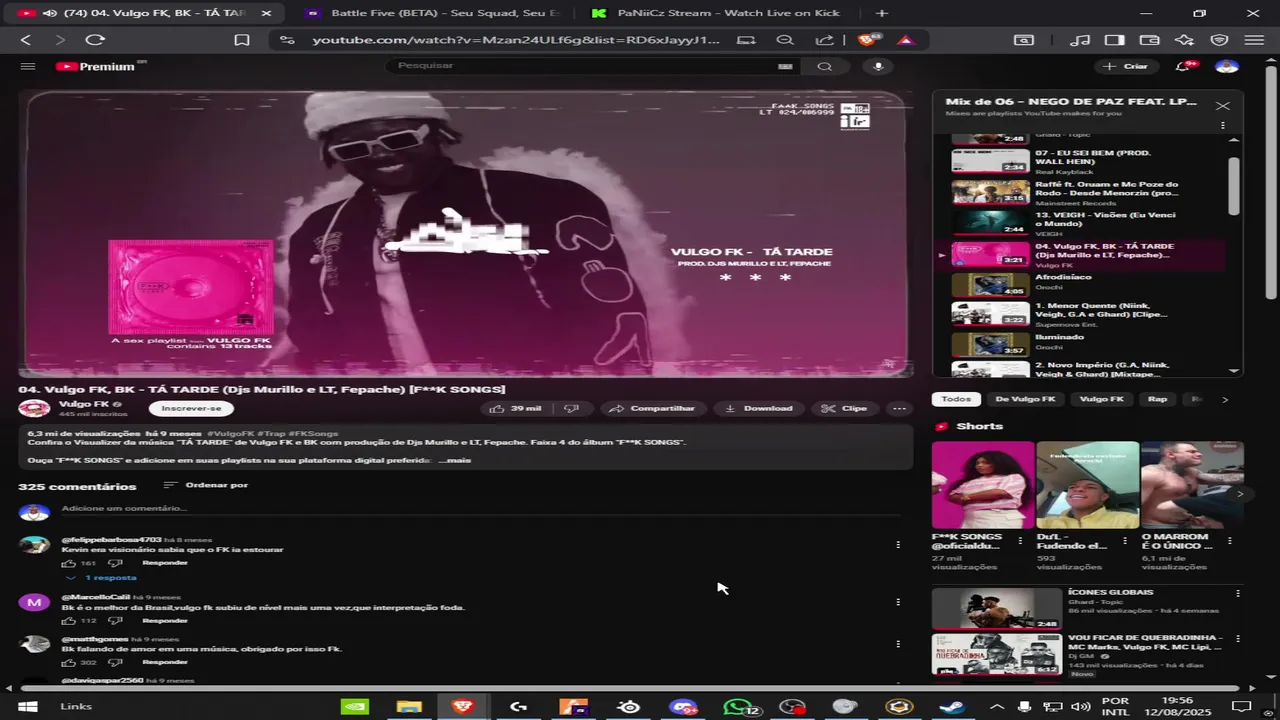Switch to Battle Five (BETA) tab

point(432,13)
